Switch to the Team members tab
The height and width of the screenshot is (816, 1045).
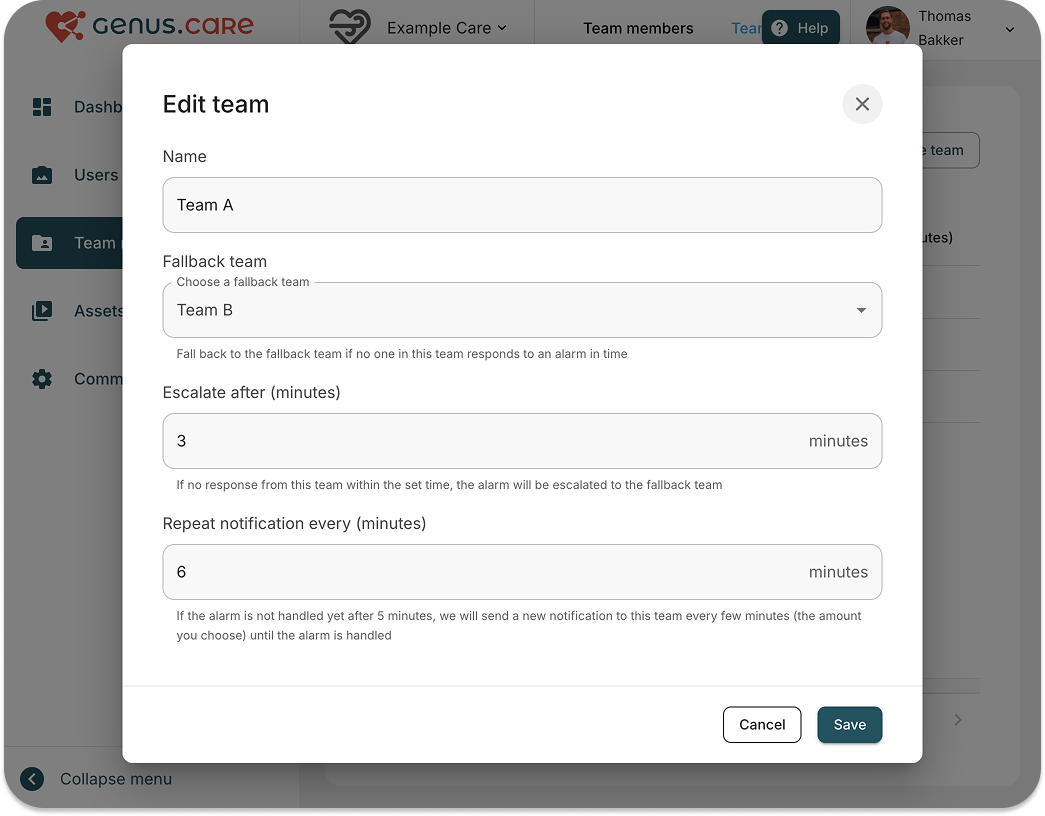[638, 28]
